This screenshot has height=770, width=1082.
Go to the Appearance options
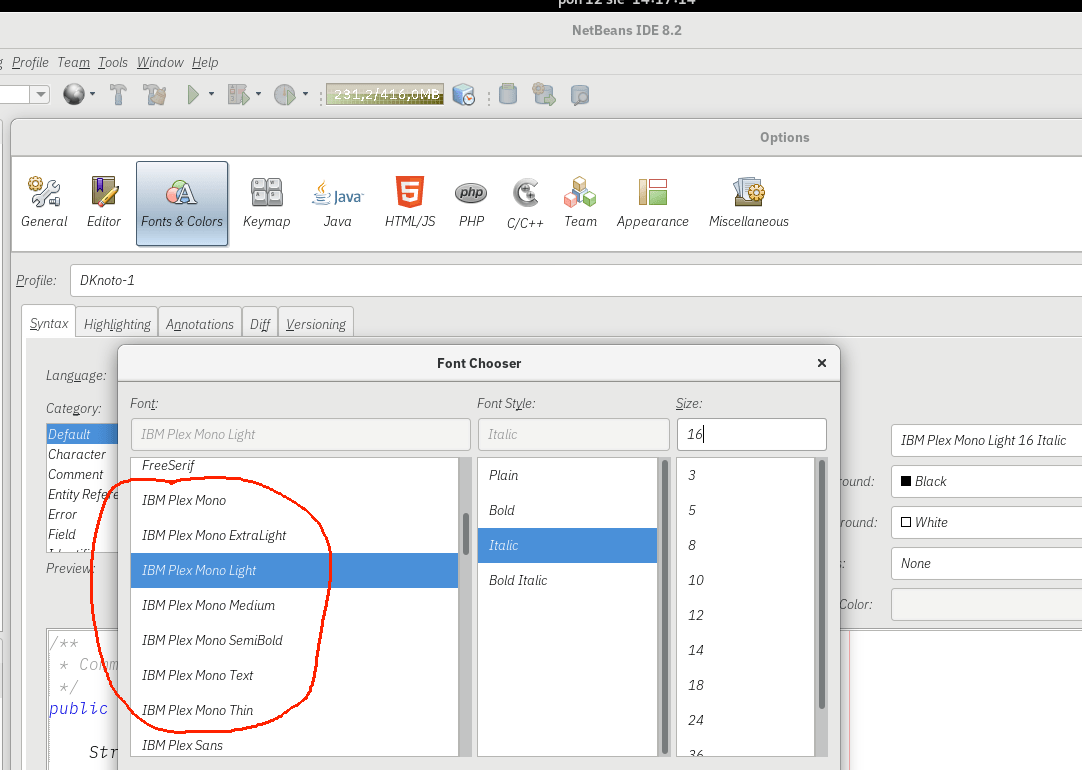coord(652,203)
